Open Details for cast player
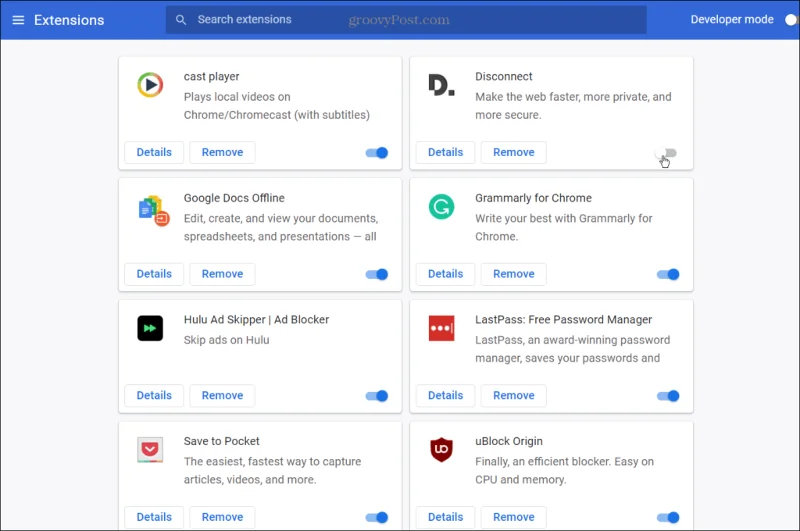 tap(154, 153)
